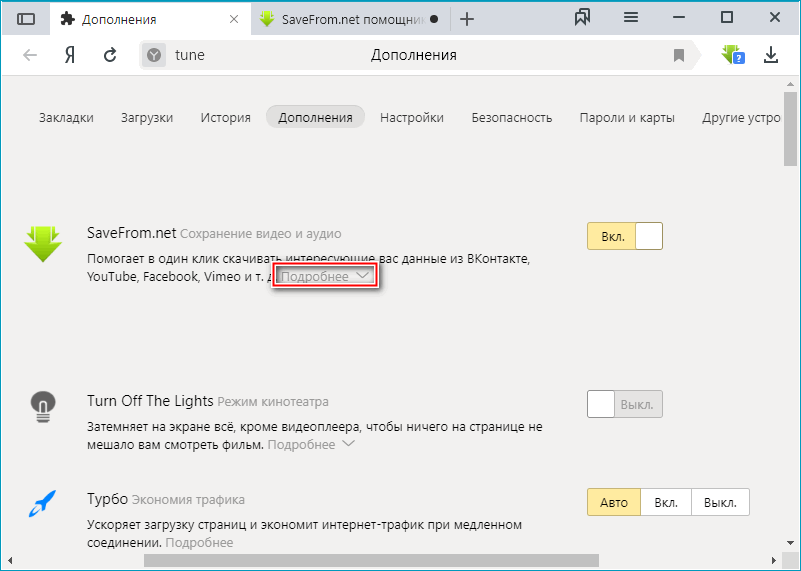This screenshot has width=801, height=571.
Task: Go back with the back arrow
Action: point(30,55)
